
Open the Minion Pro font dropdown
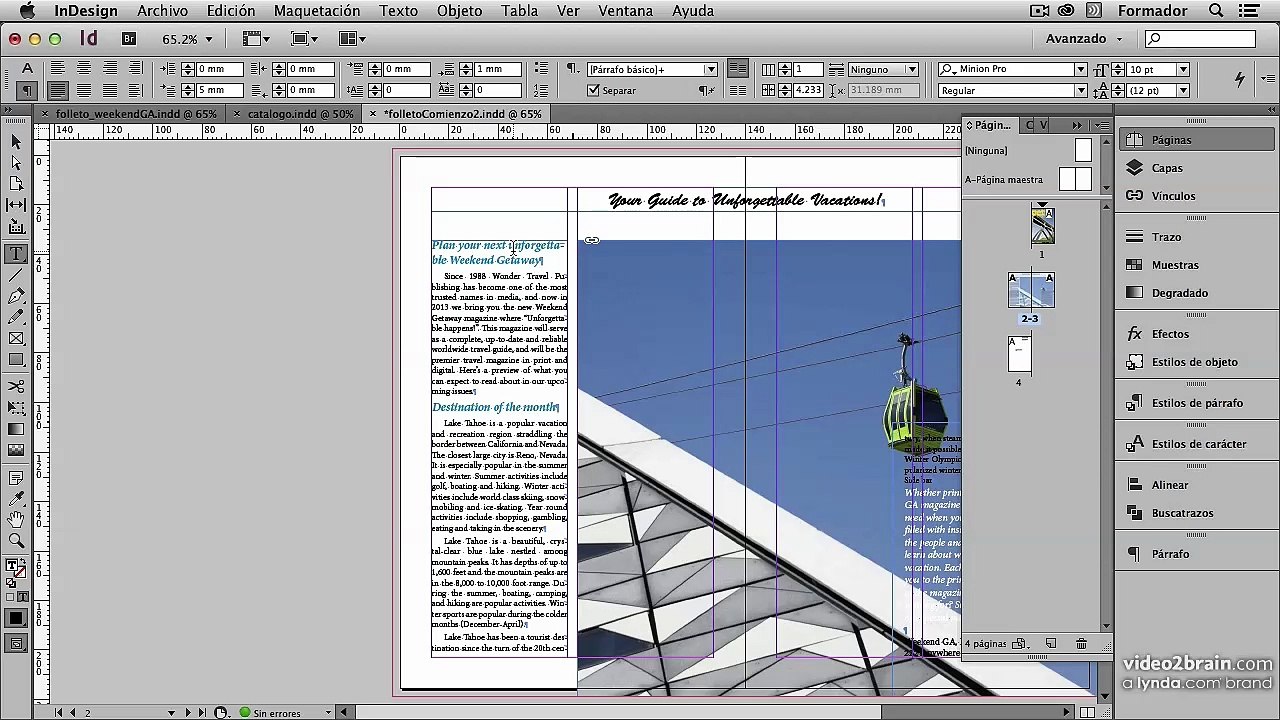coord(1080,70)
